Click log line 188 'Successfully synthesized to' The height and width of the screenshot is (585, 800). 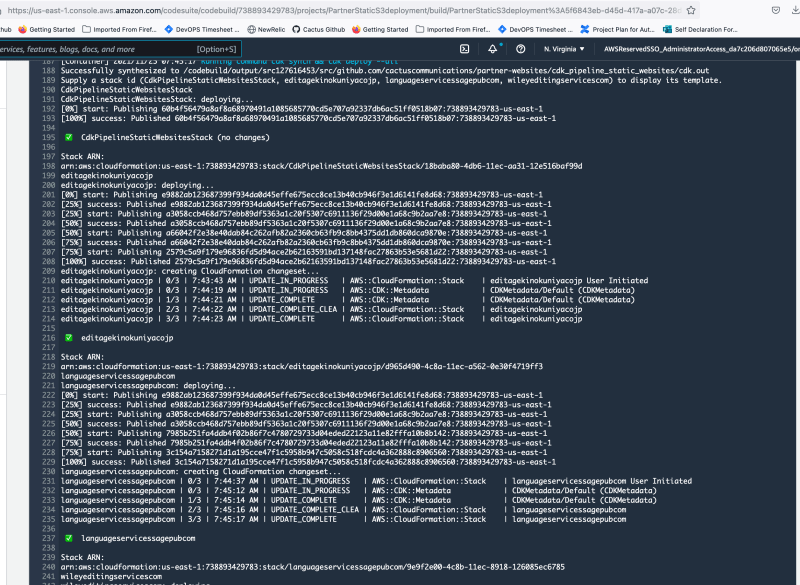pos(385,70)
